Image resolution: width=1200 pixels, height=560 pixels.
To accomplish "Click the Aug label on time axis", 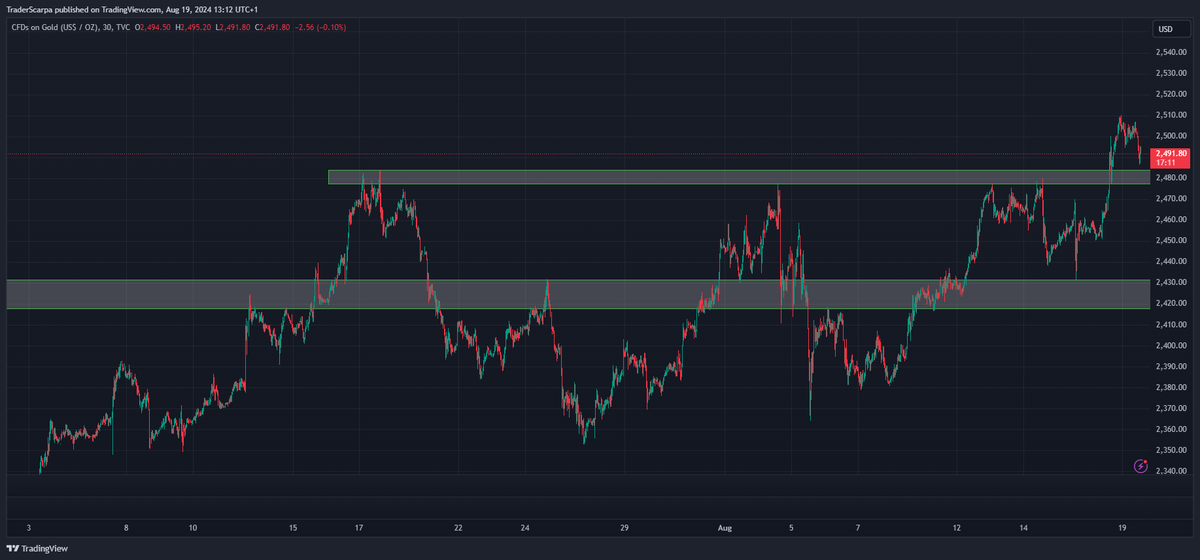I will (x=725, y=526).
